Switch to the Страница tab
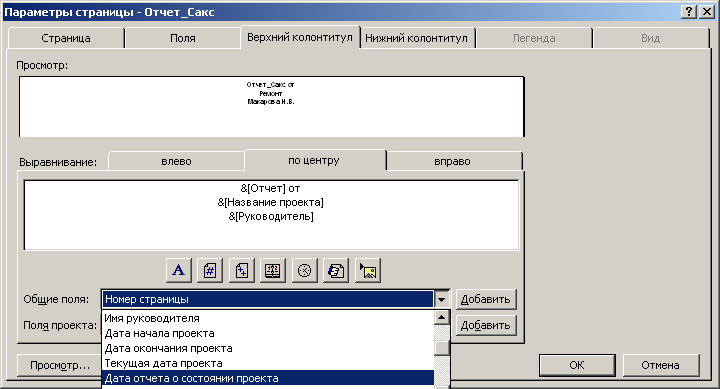The image size is (720, 389). pyautogui.click(x=66, y=38)
